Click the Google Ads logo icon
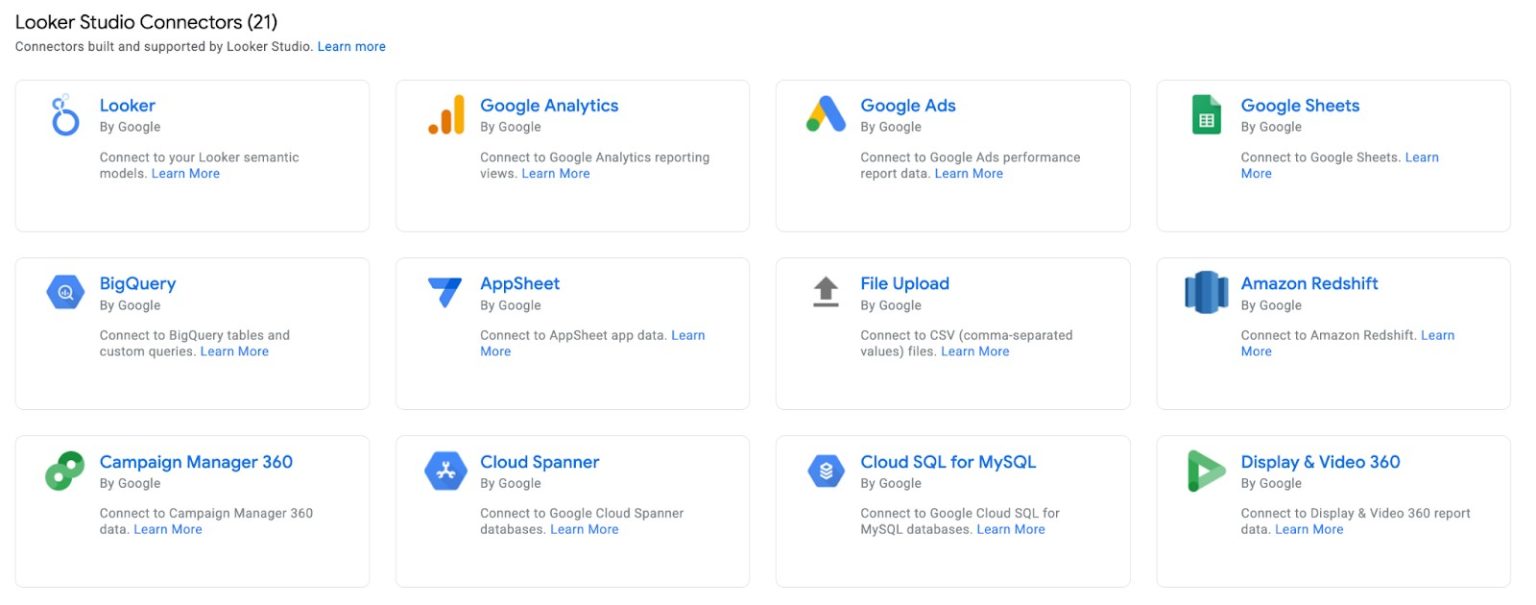 click(826, 115)
